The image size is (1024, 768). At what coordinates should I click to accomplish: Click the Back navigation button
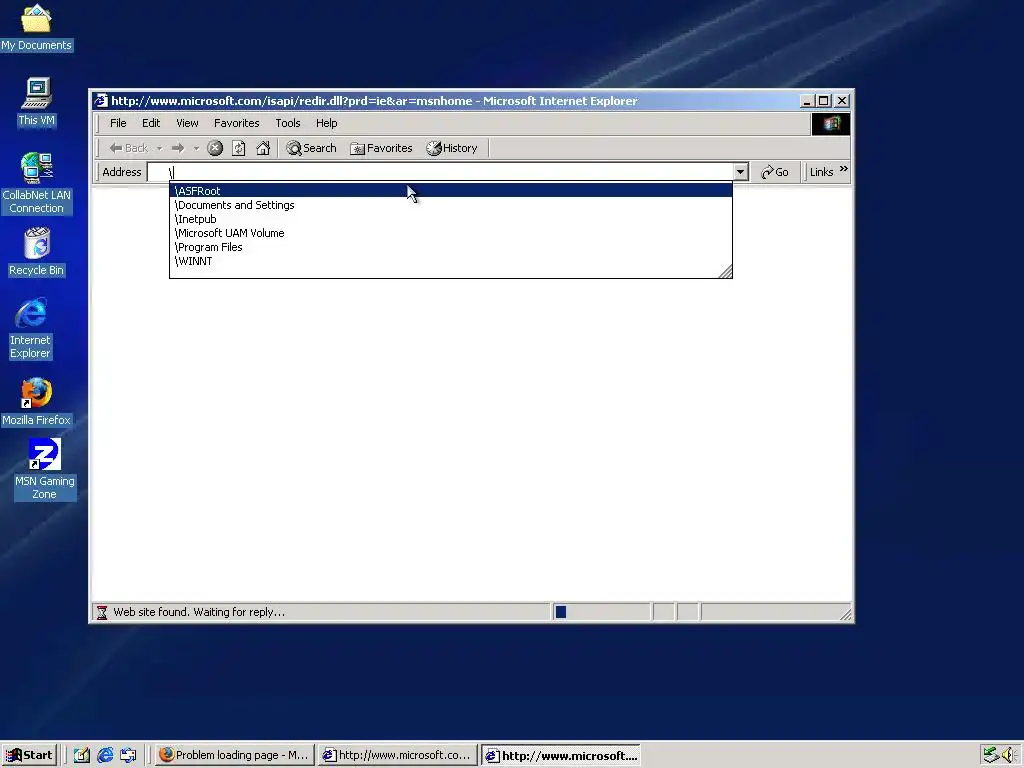coord(129,148)
